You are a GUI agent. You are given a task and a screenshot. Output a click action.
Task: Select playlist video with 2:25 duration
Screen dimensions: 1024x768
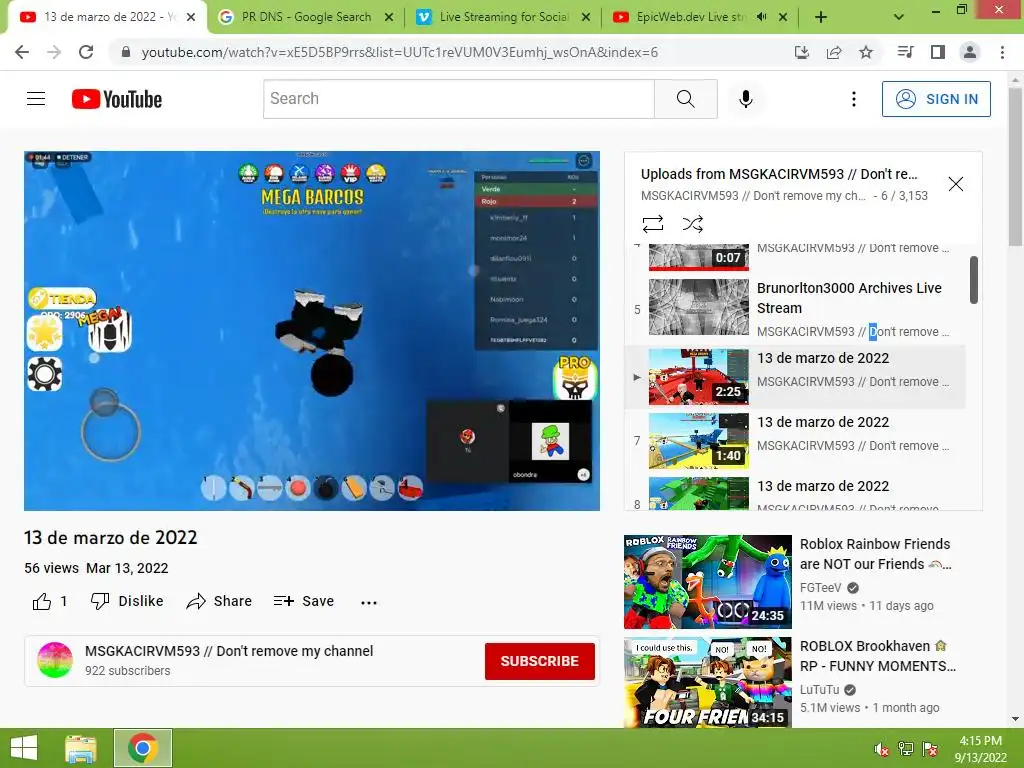tap(795, 376)
